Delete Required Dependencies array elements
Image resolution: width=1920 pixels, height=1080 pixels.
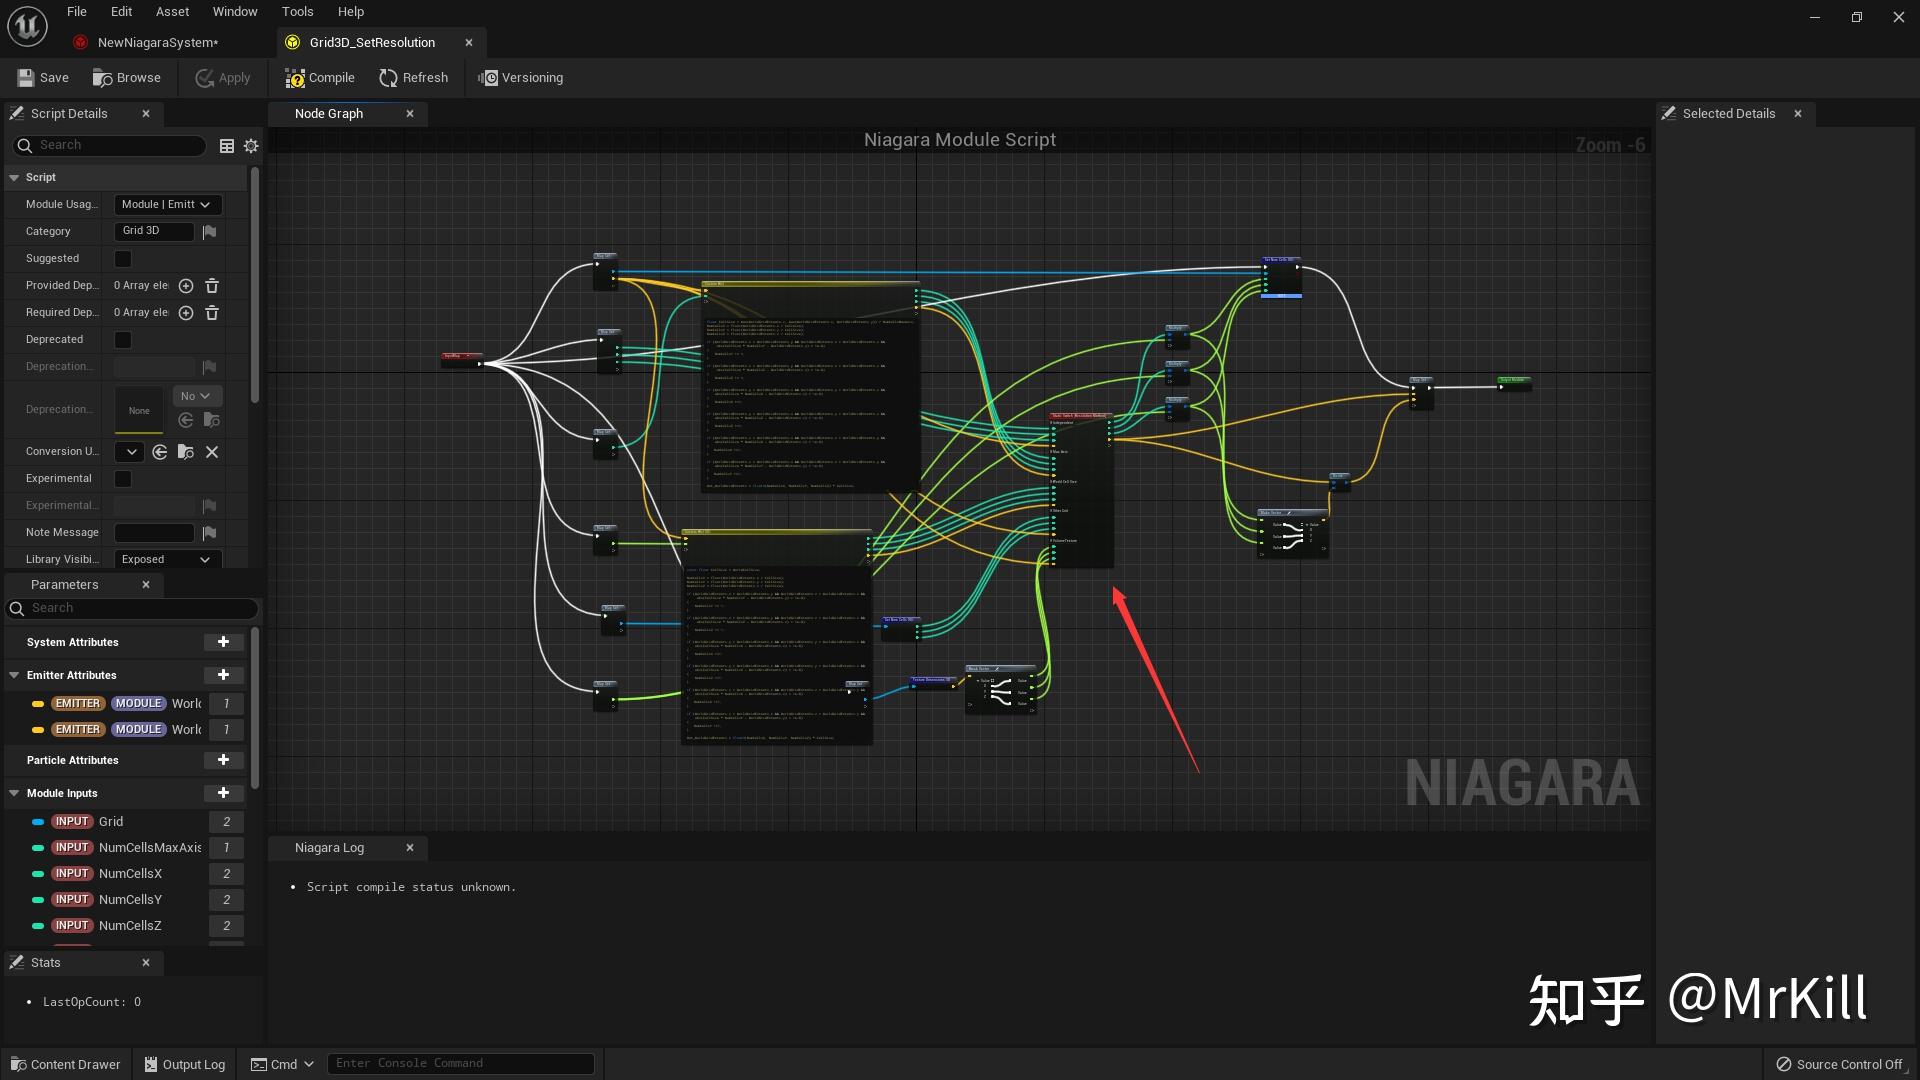click(x=212, y=313)
